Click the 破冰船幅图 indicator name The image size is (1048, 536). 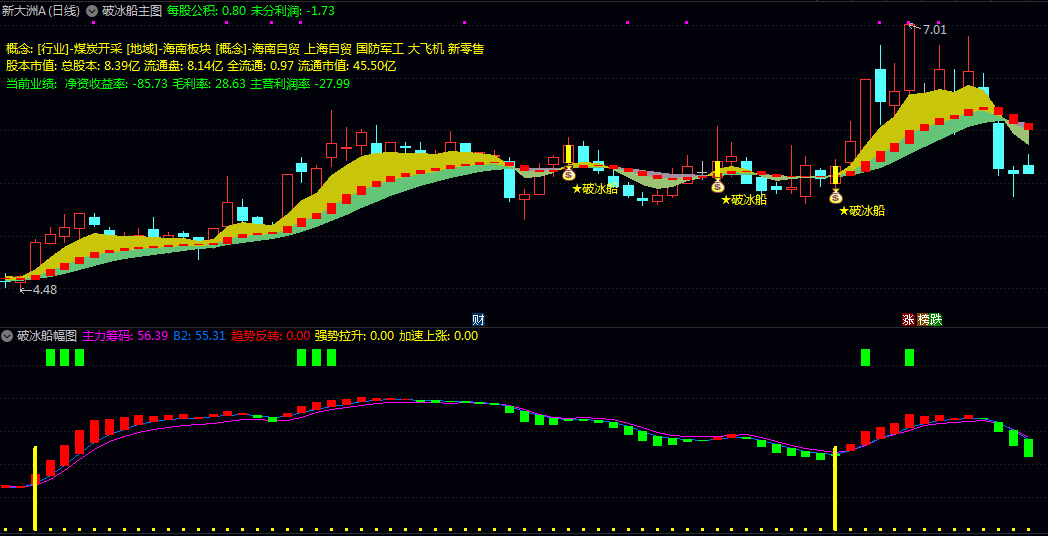coord(47,336)
